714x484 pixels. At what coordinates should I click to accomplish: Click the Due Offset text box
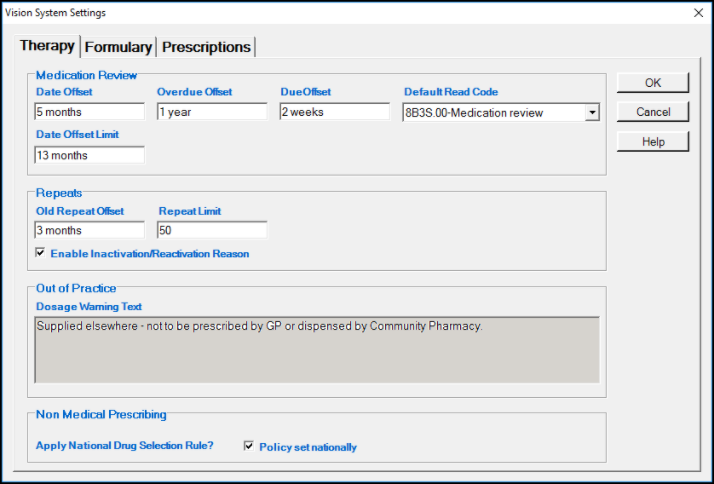click(x=334, y=112)
